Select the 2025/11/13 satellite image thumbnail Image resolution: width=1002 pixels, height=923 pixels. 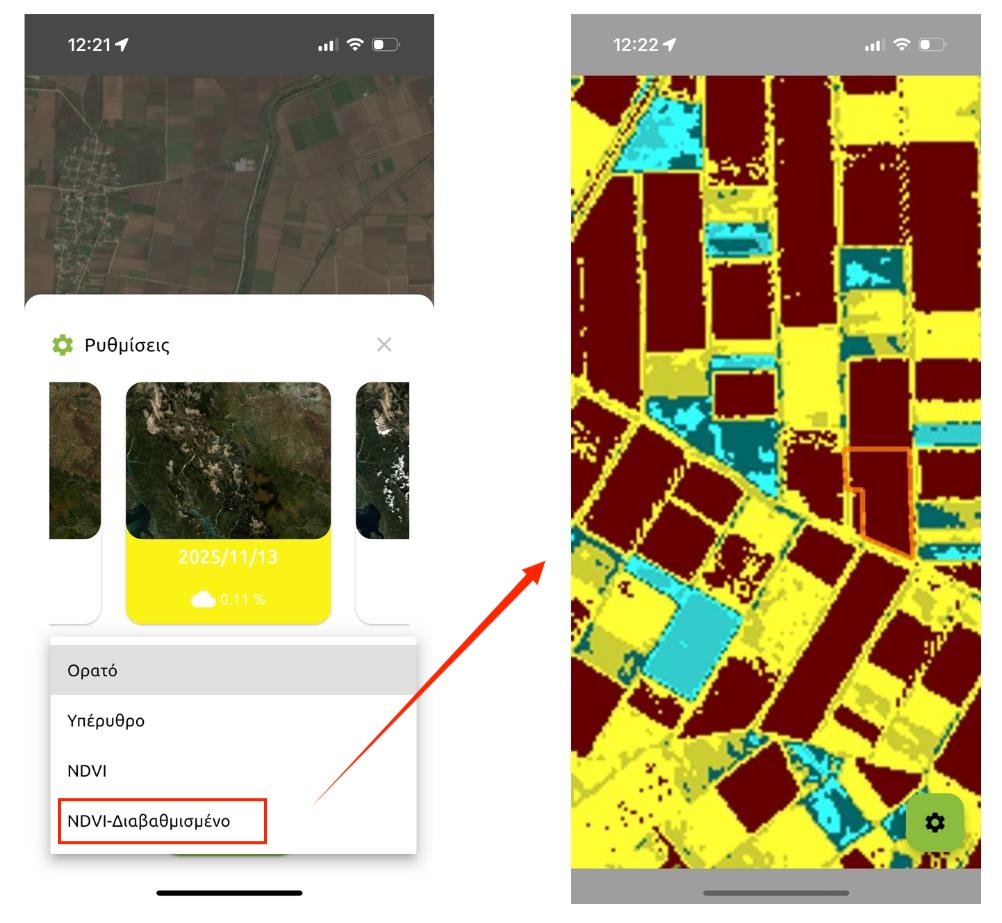(x=228, y=460)
